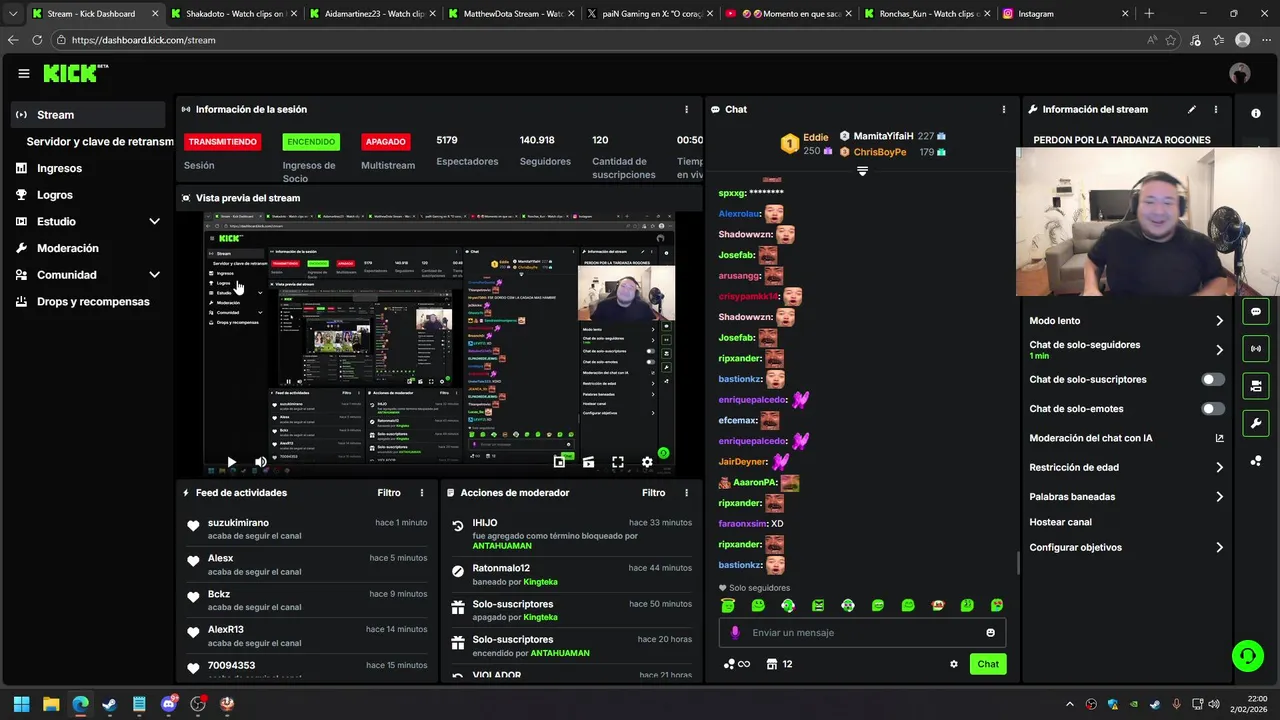The width and height of the screenshot is (1280, 720).
Task: Click suzukimirano follower entry
Action: click(308, 529)
